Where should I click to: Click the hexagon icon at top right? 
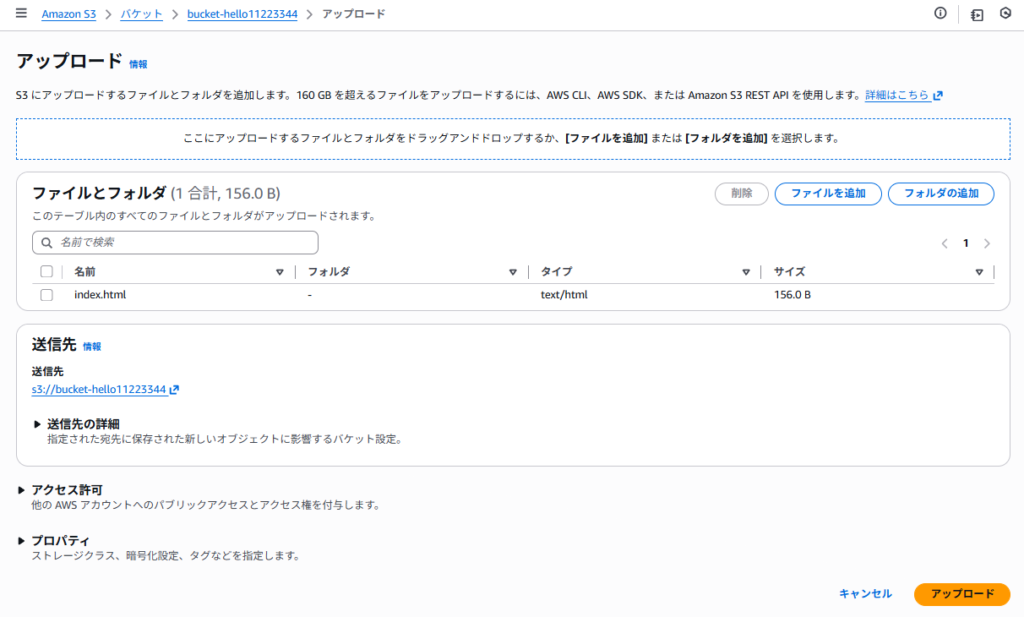coord(1005,14)
